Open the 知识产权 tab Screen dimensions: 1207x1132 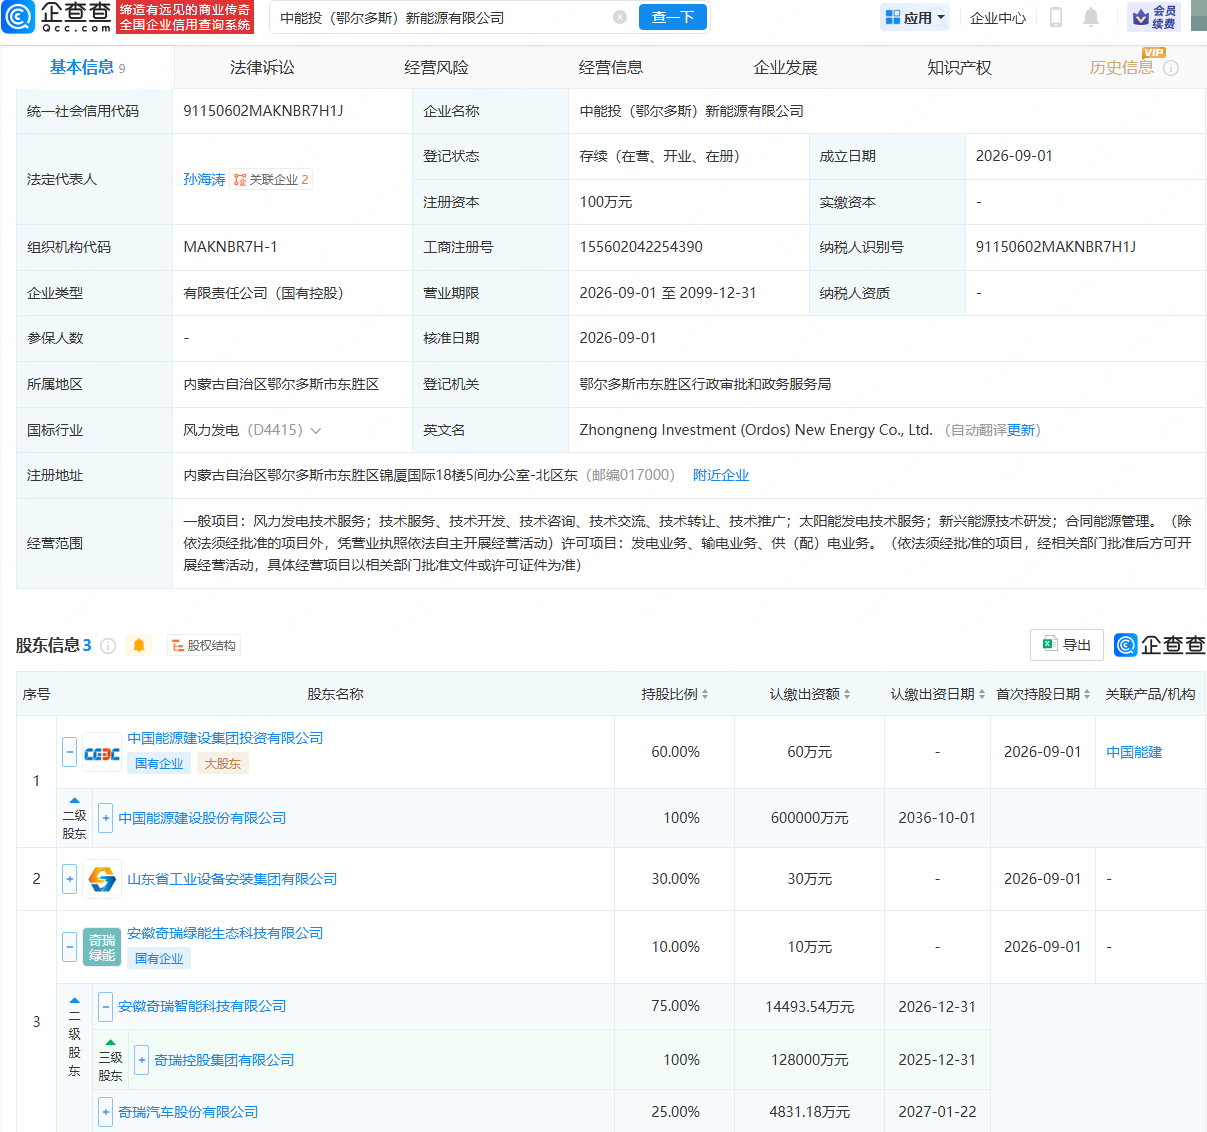click(959, 67)
